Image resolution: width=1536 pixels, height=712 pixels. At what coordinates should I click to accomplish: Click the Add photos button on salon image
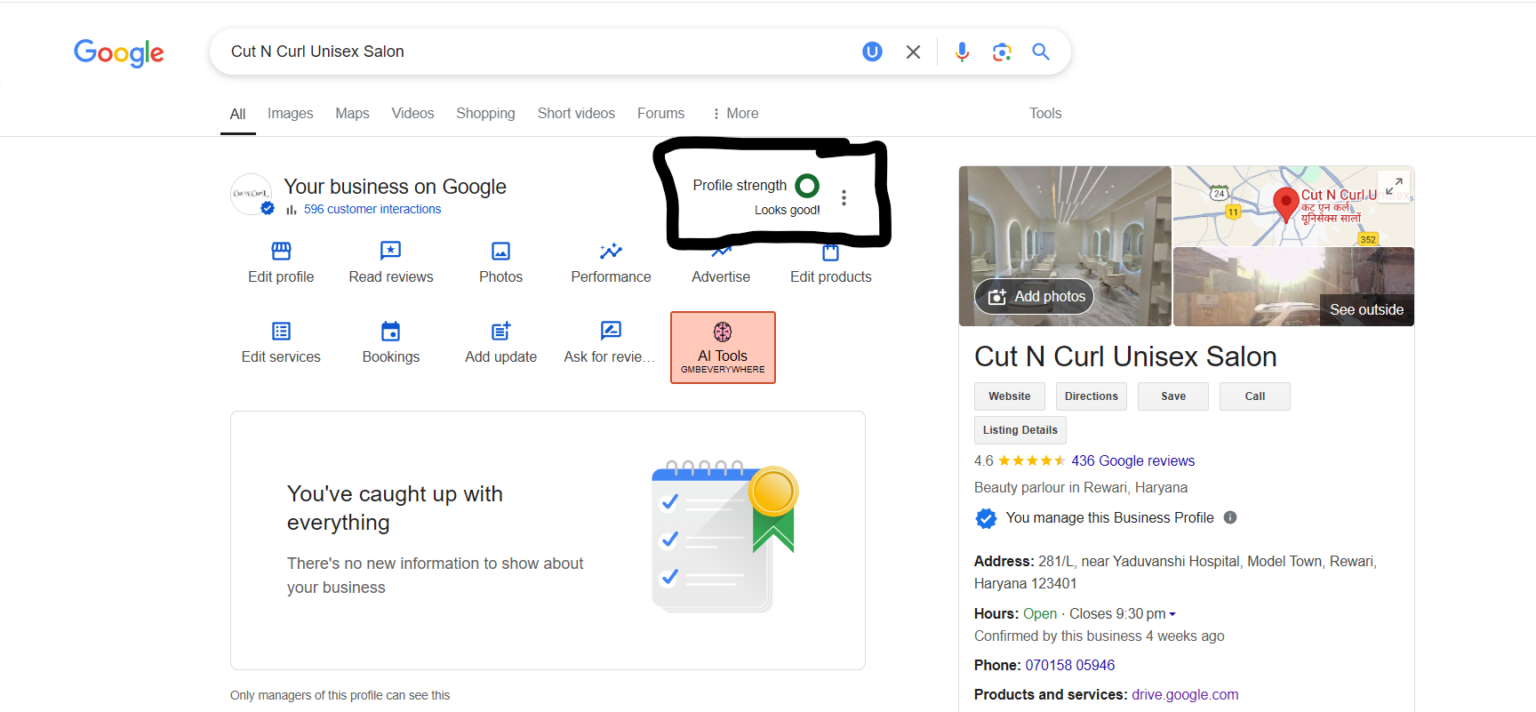pos(1034,296)
